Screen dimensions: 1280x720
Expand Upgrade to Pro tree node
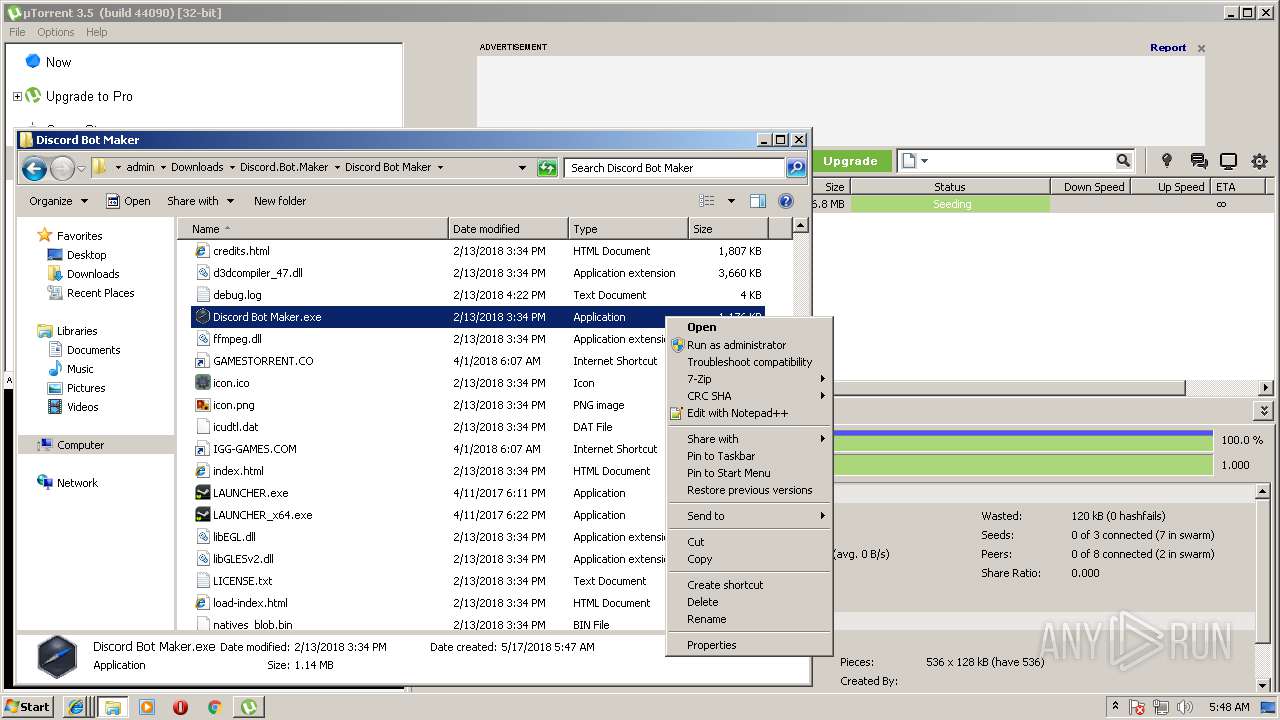tap(17, 96)
